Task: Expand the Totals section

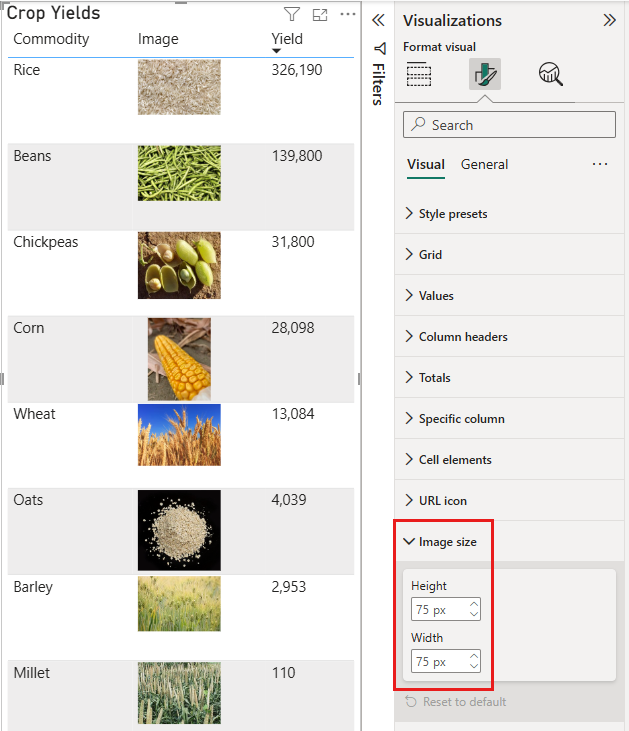Action: click(509, 378)
